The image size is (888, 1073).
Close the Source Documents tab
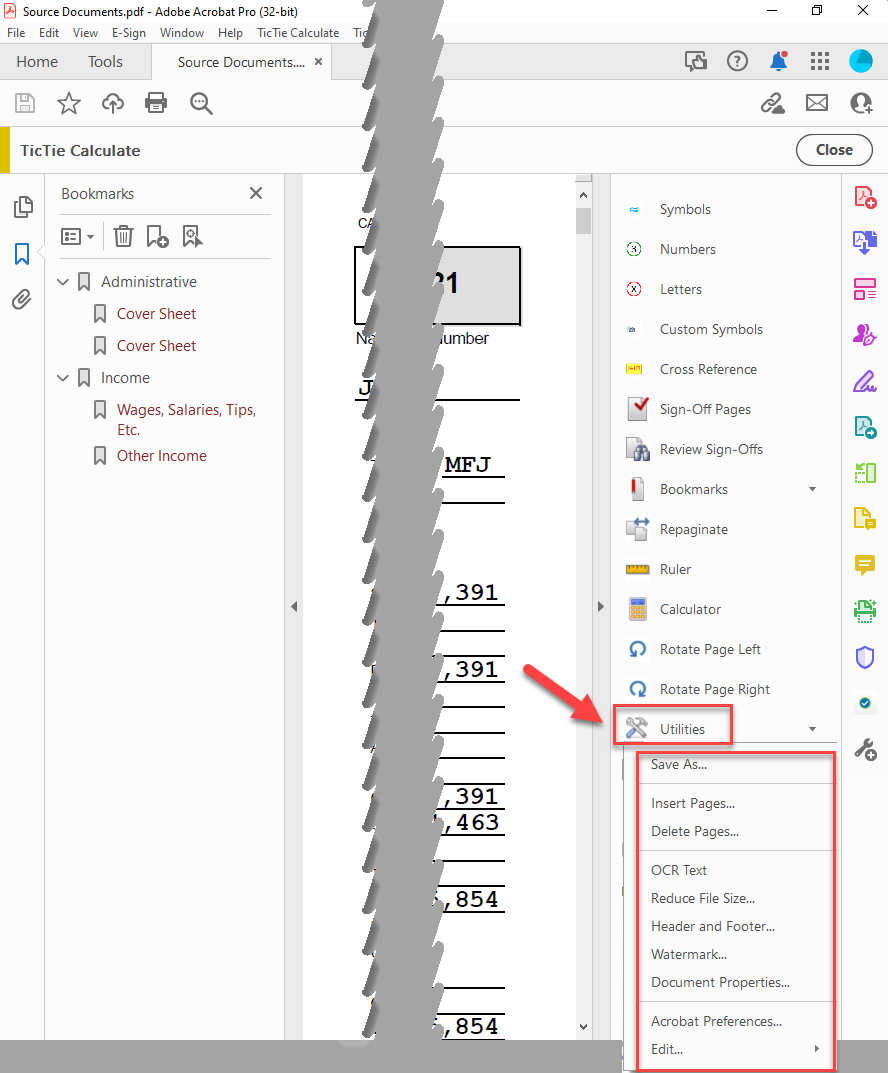tap(318, 62)
